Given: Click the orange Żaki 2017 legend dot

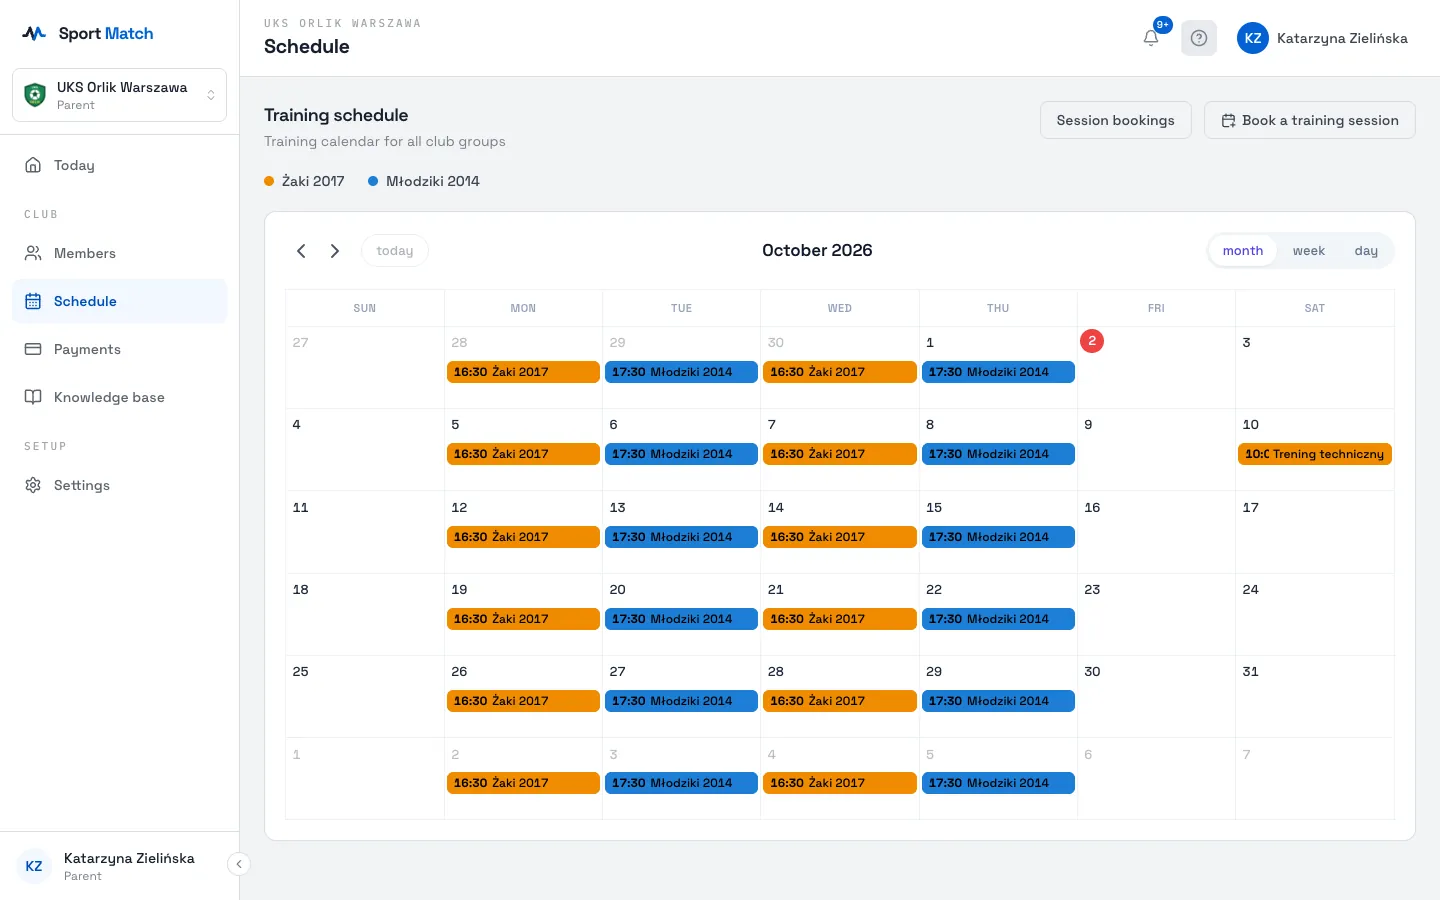Looking at the screenshot, I should (269, 181).
